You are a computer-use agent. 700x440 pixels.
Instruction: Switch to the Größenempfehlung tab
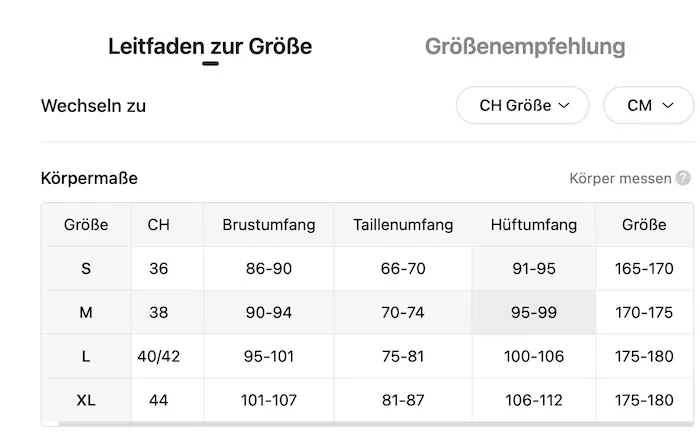click(525, 46)
